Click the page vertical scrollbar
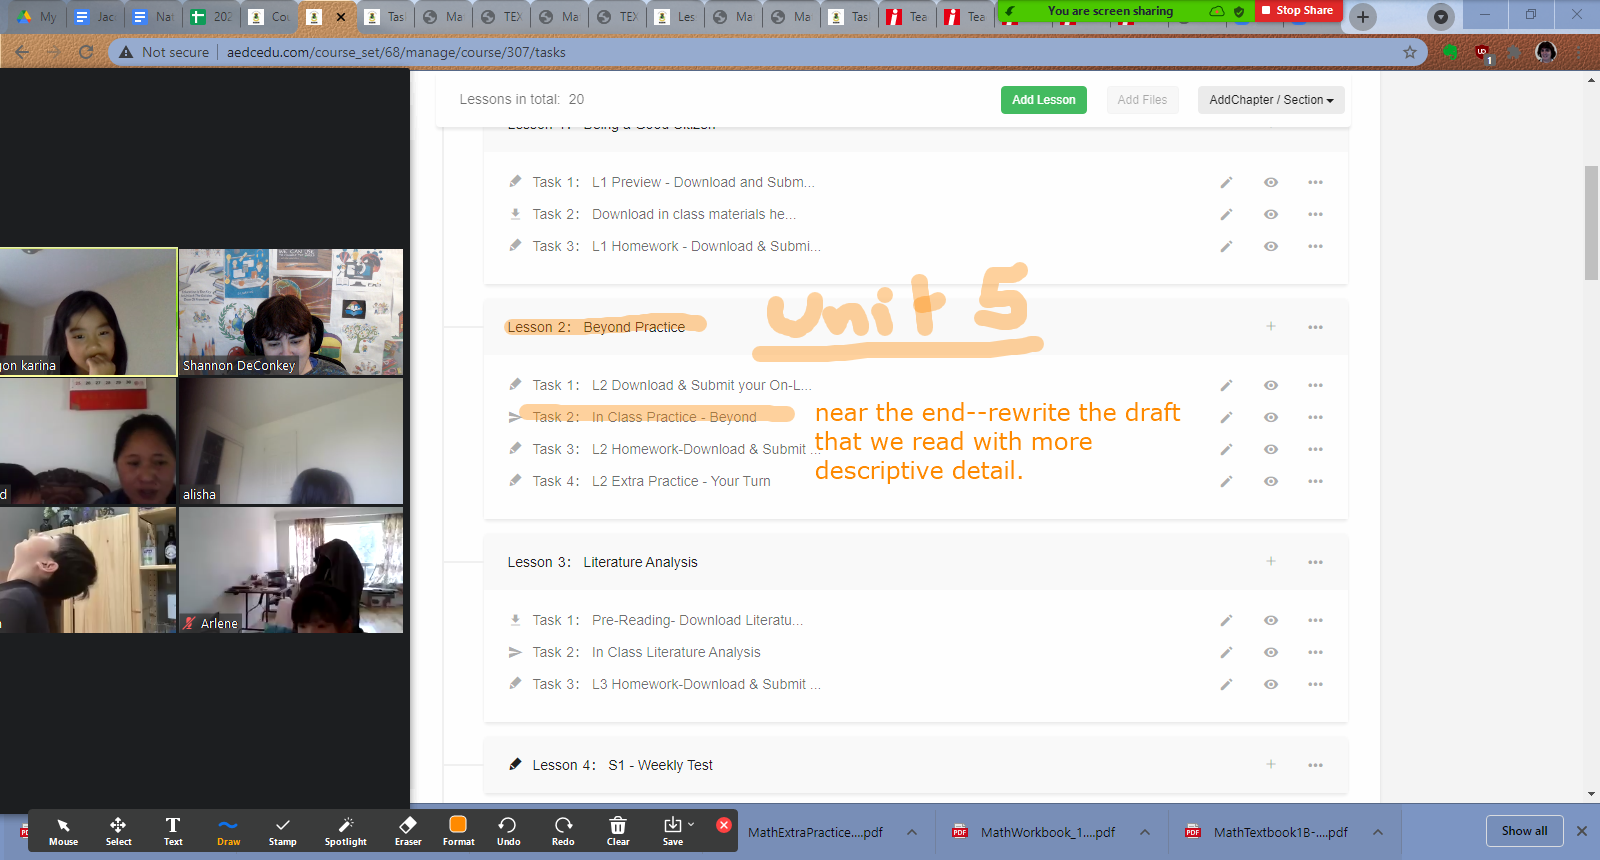This screenshot has width=1600, height=860. 1591,222
